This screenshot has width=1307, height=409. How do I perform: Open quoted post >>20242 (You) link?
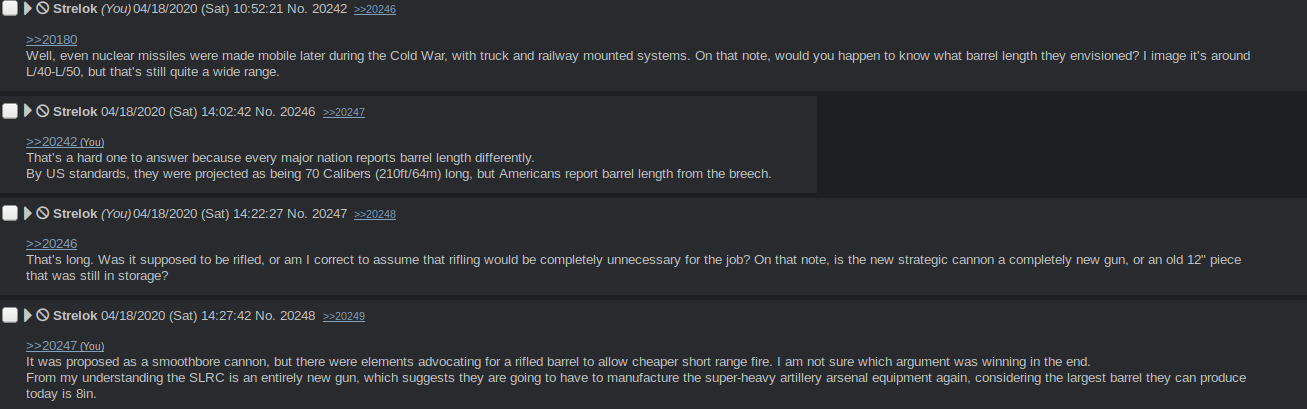point(65,142)
